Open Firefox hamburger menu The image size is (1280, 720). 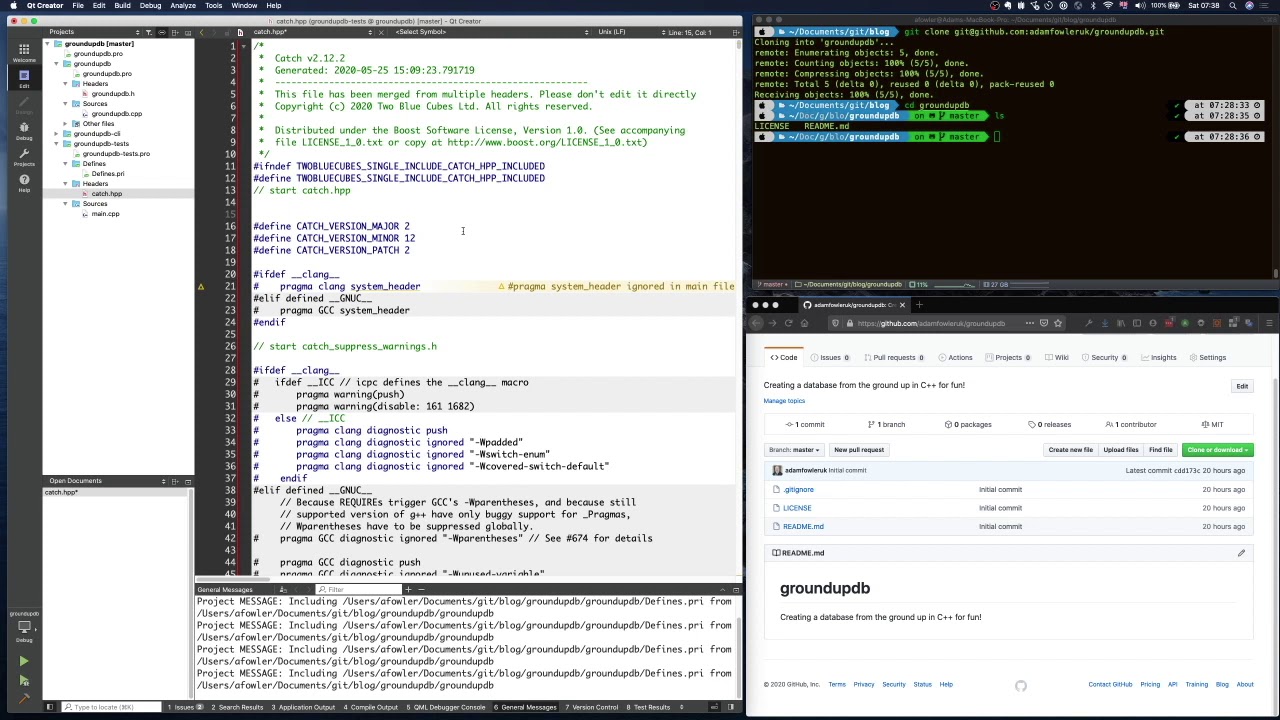click(x=1269, y=323)
